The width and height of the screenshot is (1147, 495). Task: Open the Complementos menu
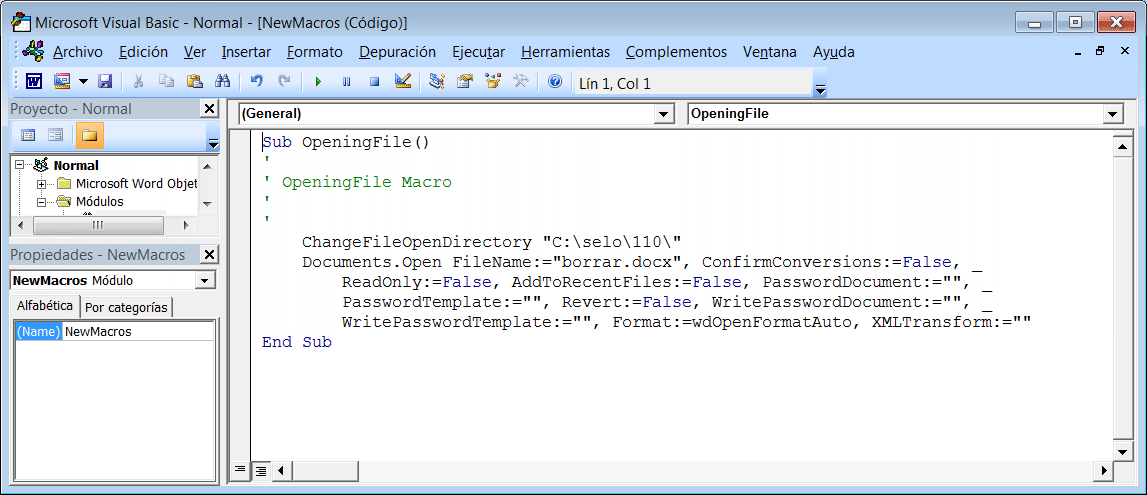click(x=677, y=52)
